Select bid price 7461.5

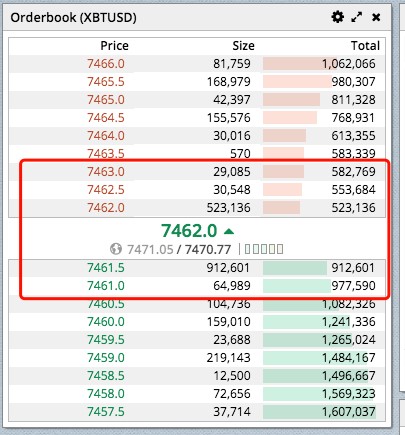coord(106,268)
